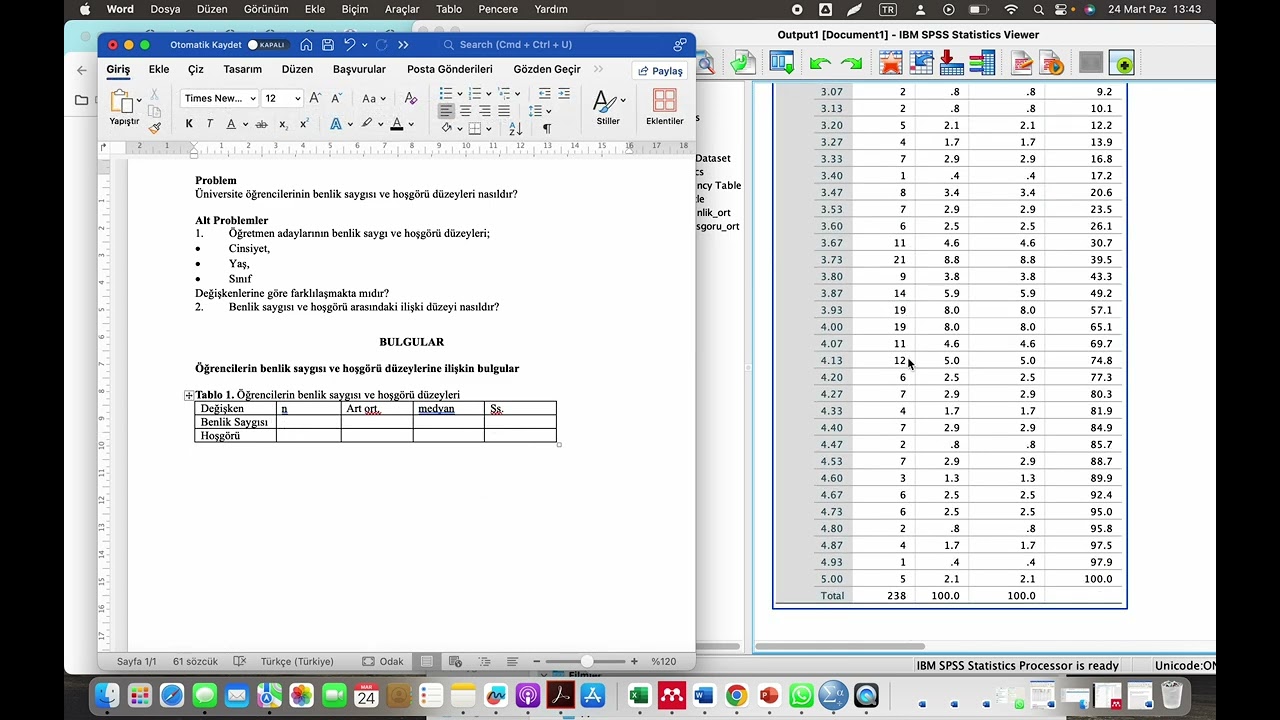Click the Paylaş (Share) button
This screenshot has height=720, width=1280.
(660, 71)
